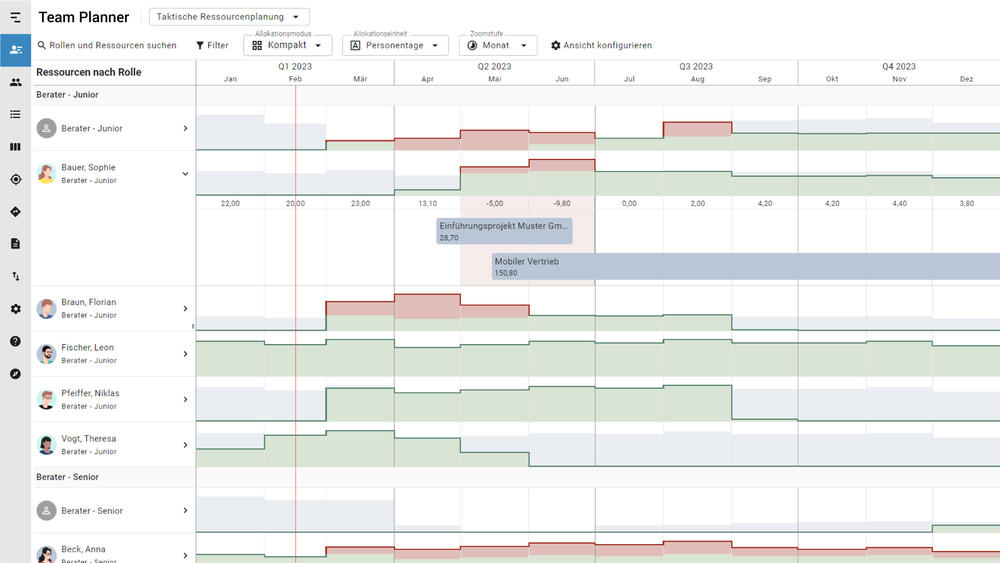Click the compass explore icon in sidebar
The image size is (1000, 563).
[x=15, y=374]
